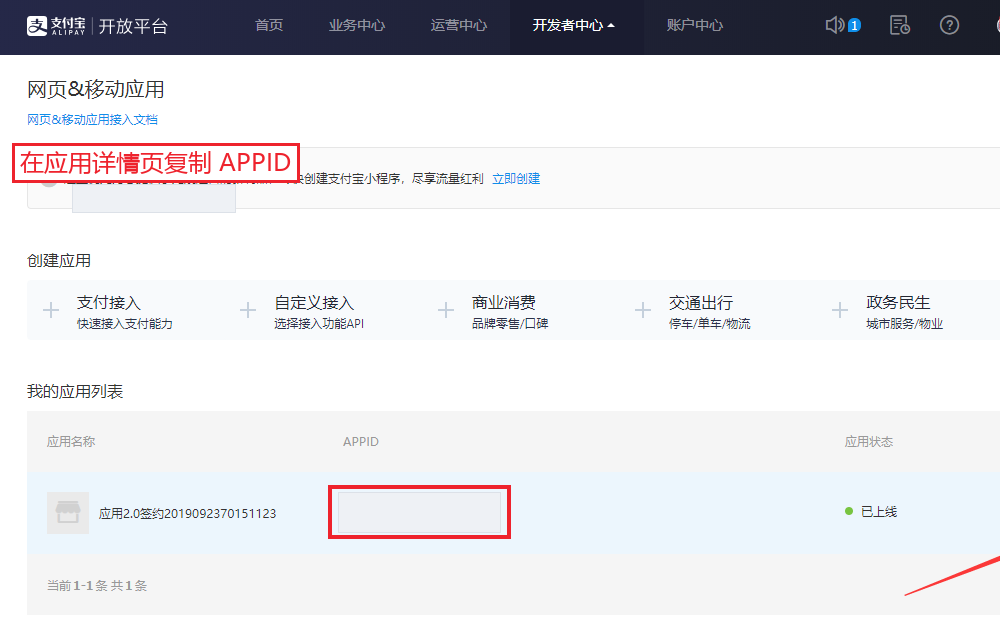This screenshot has height=625, width=1000.
Task: Open 账户中心 menu
Action: click(x=695, y=26)
